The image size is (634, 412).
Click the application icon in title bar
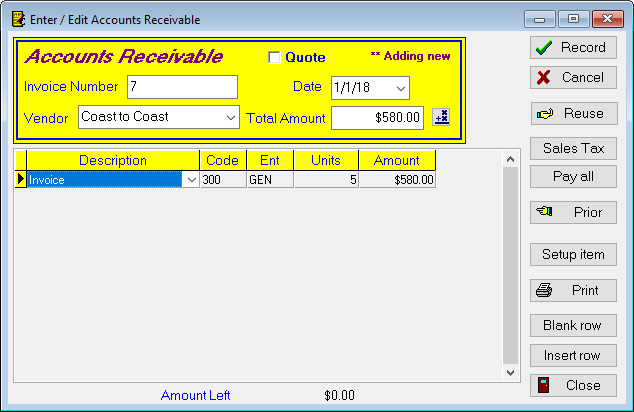tap(18, 19)
